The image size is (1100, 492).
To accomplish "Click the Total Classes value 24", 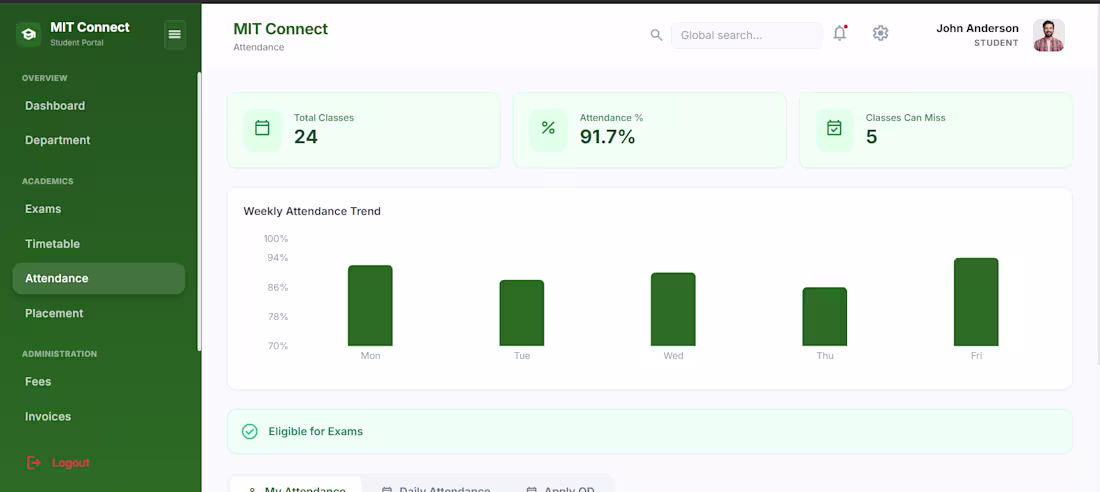I will click(x=306, y=137).
